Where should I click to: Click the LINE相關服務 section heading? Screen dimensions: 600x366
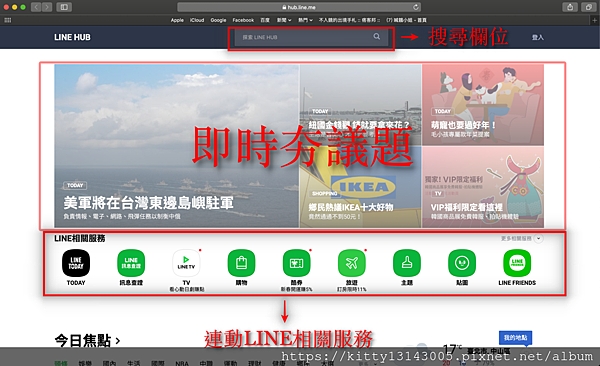[x=80, y=239]
